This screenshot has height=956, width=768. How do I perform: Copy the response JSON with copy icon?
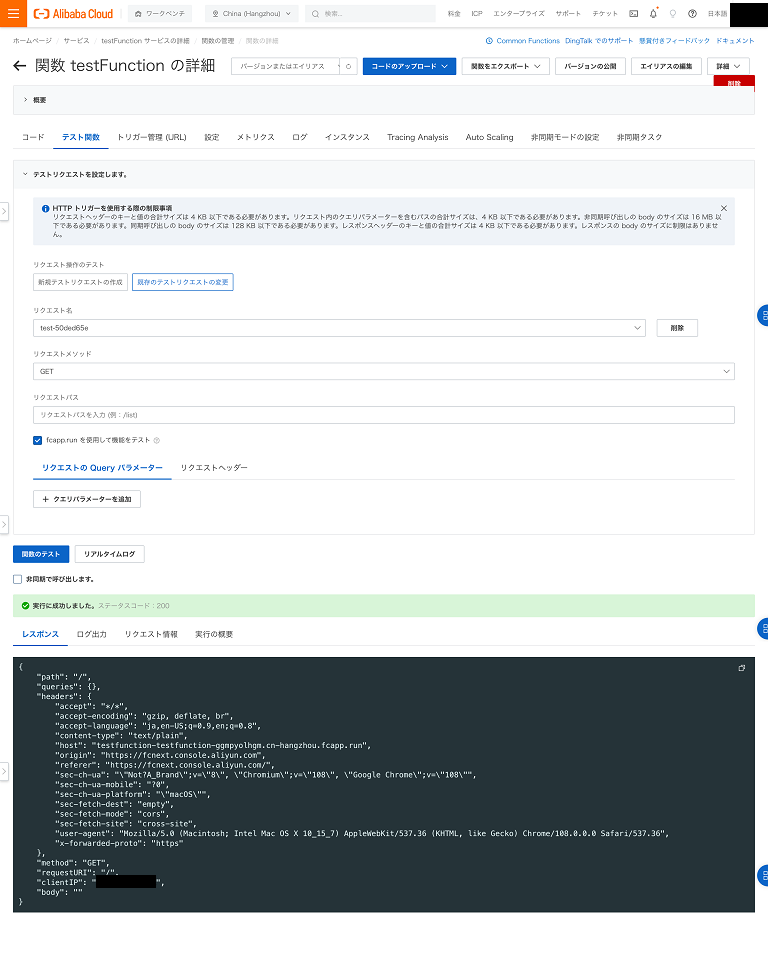coord(741,667)
